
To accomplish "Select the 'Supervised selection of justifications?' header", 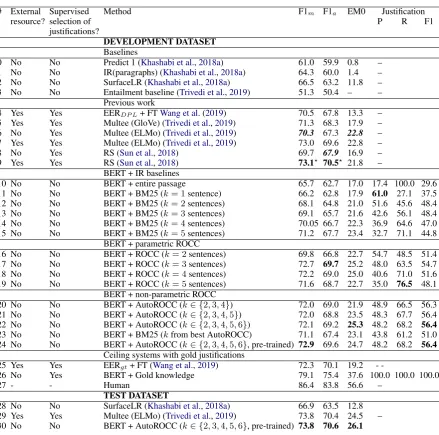I will click(x=74, y=21).
